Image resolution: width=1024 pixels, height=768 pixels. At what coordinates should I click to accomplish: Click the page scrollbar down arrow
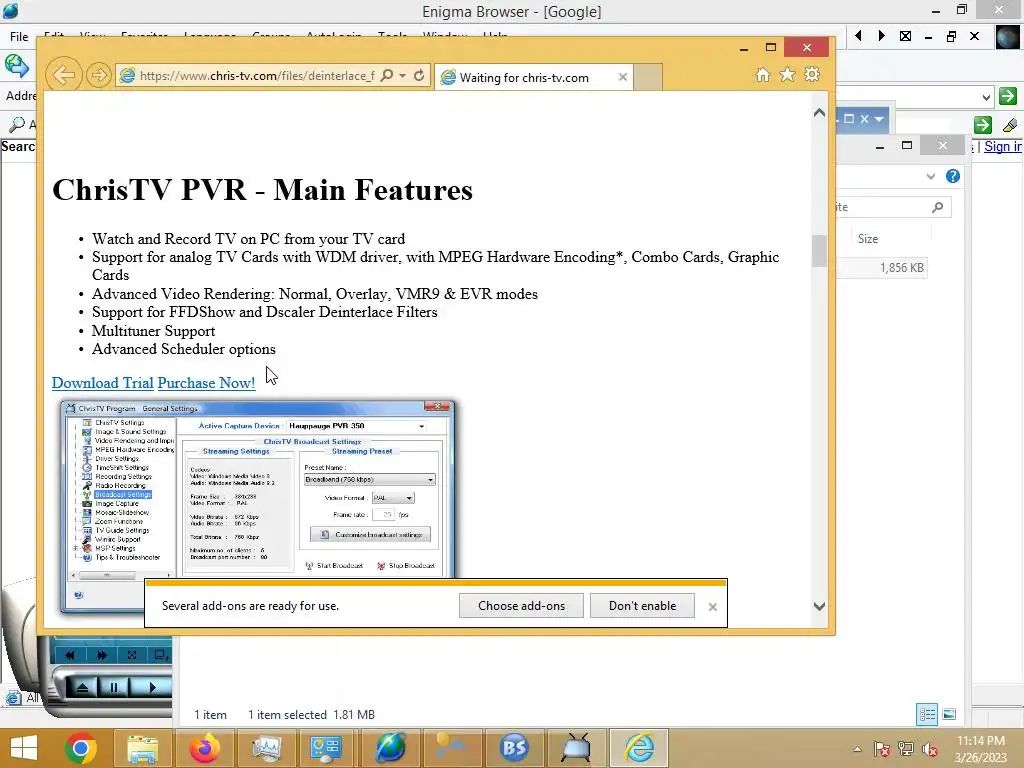[819, 606]
